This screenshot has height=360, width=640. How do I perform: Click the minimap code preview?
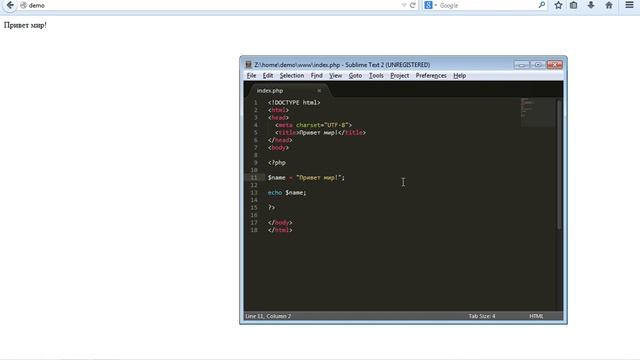click(538, 112)
